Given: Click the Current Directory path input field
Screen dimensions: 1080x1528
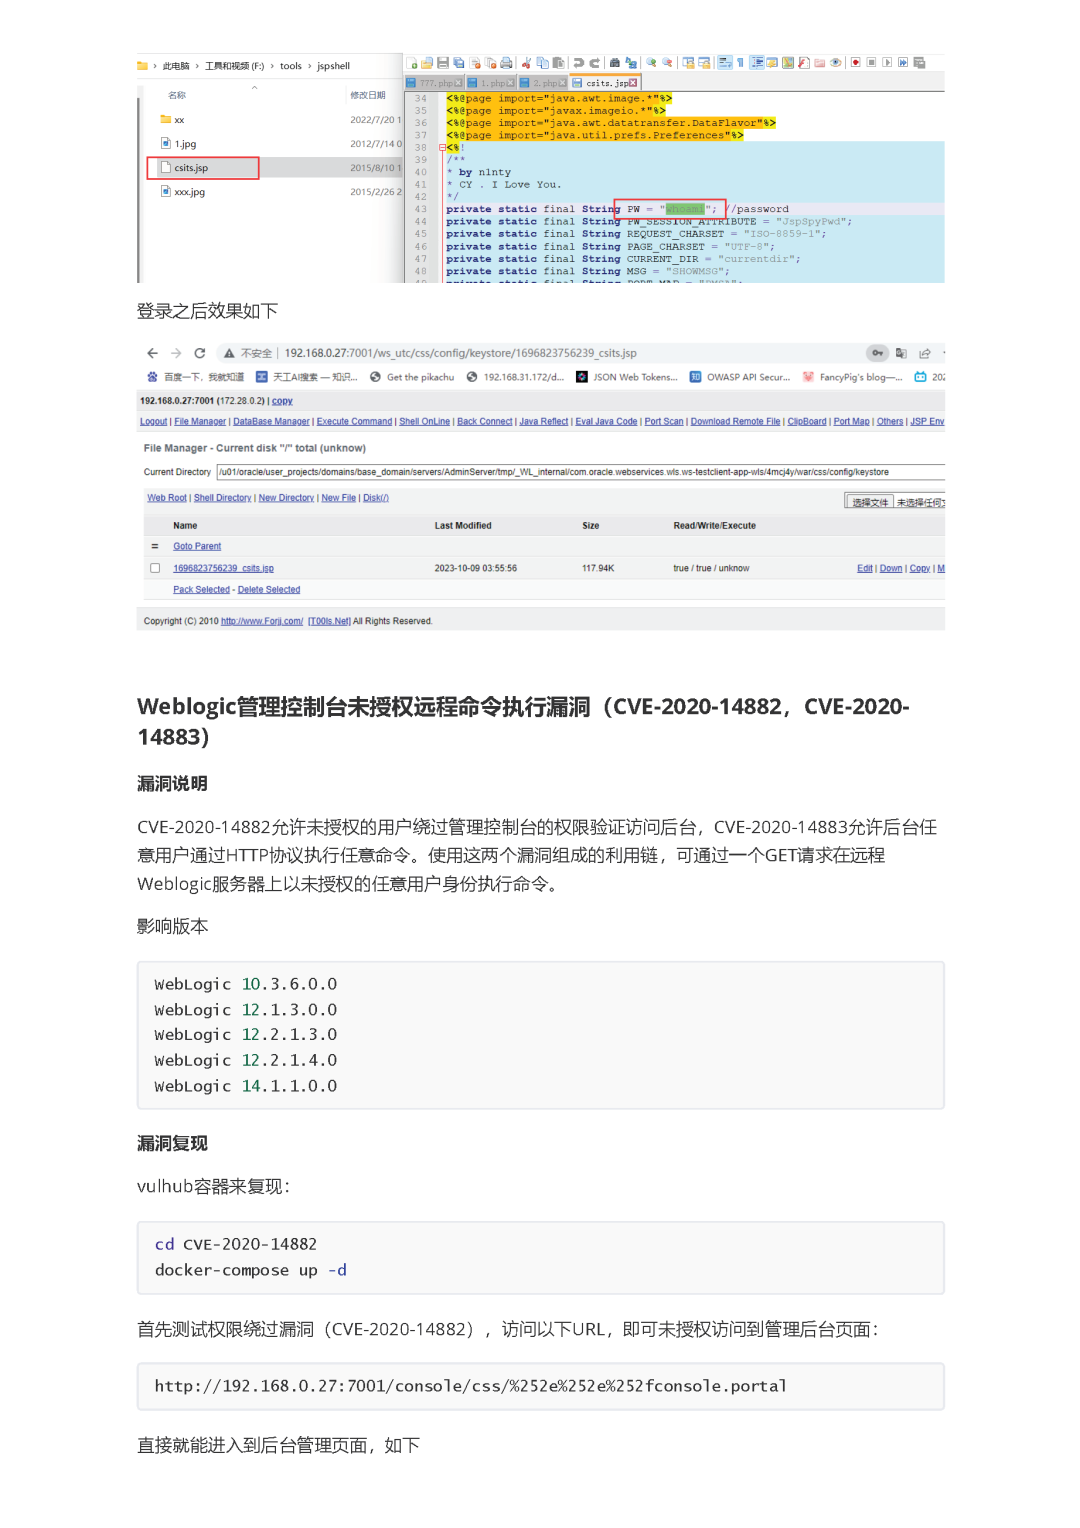Looking at the screenshot, I should tap(580, 472).
